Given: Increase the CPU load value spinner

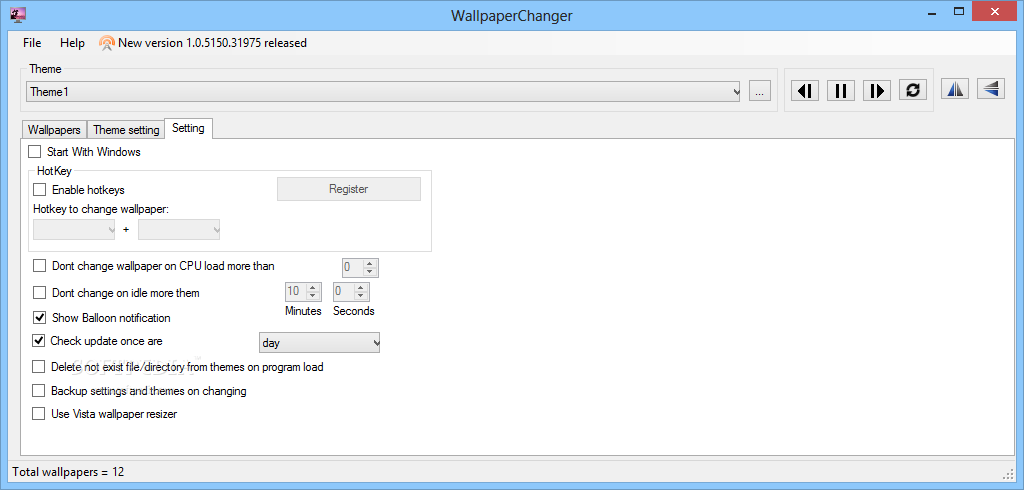Looking at the screenshot, I should pos(370,264).
